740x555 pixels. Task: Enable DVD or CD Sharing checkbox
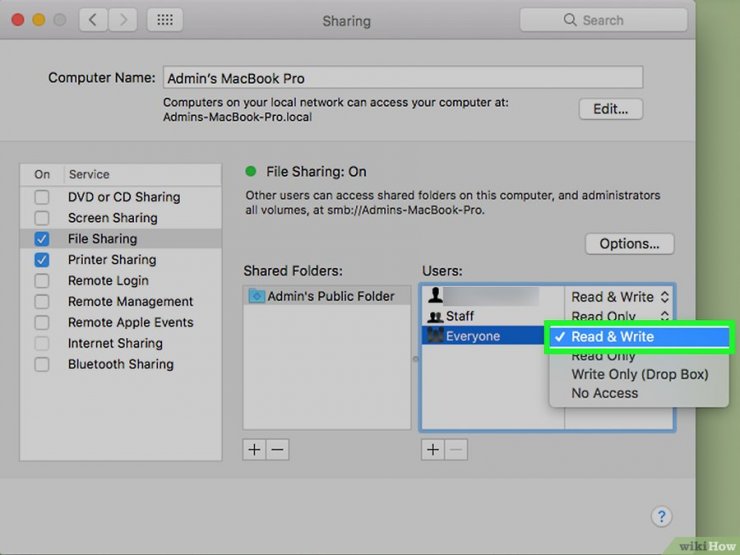pyautogui.click(x=42, y=197)
